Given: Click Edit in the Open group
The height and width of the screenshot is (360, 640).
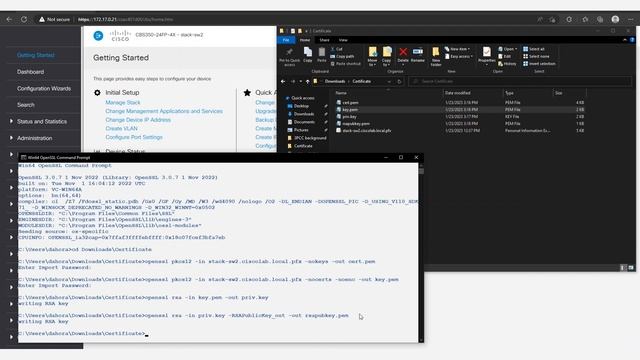Looking at the screenshot, I should (x=505, y=56).
